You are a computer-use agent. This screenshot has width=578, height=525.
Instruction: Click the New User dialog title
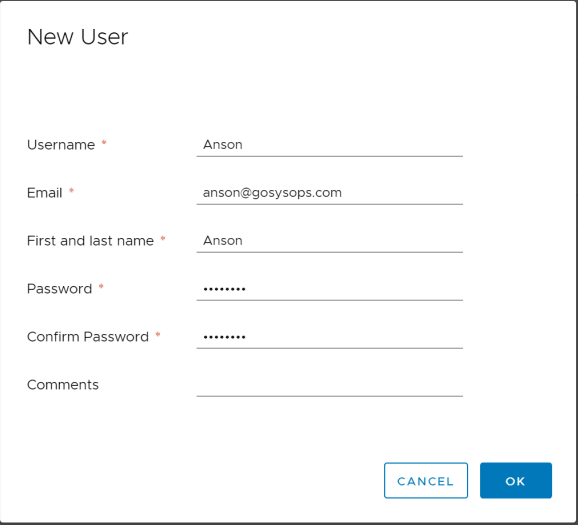click(x=77, y=37)
